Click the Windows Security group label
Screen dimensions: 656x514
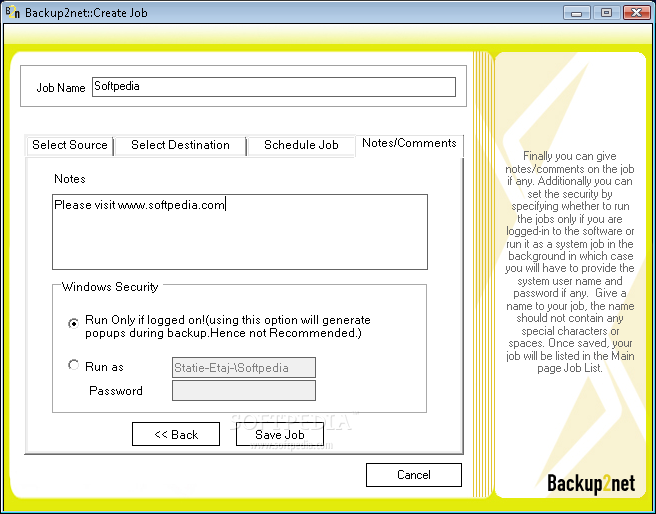[110, 287]
